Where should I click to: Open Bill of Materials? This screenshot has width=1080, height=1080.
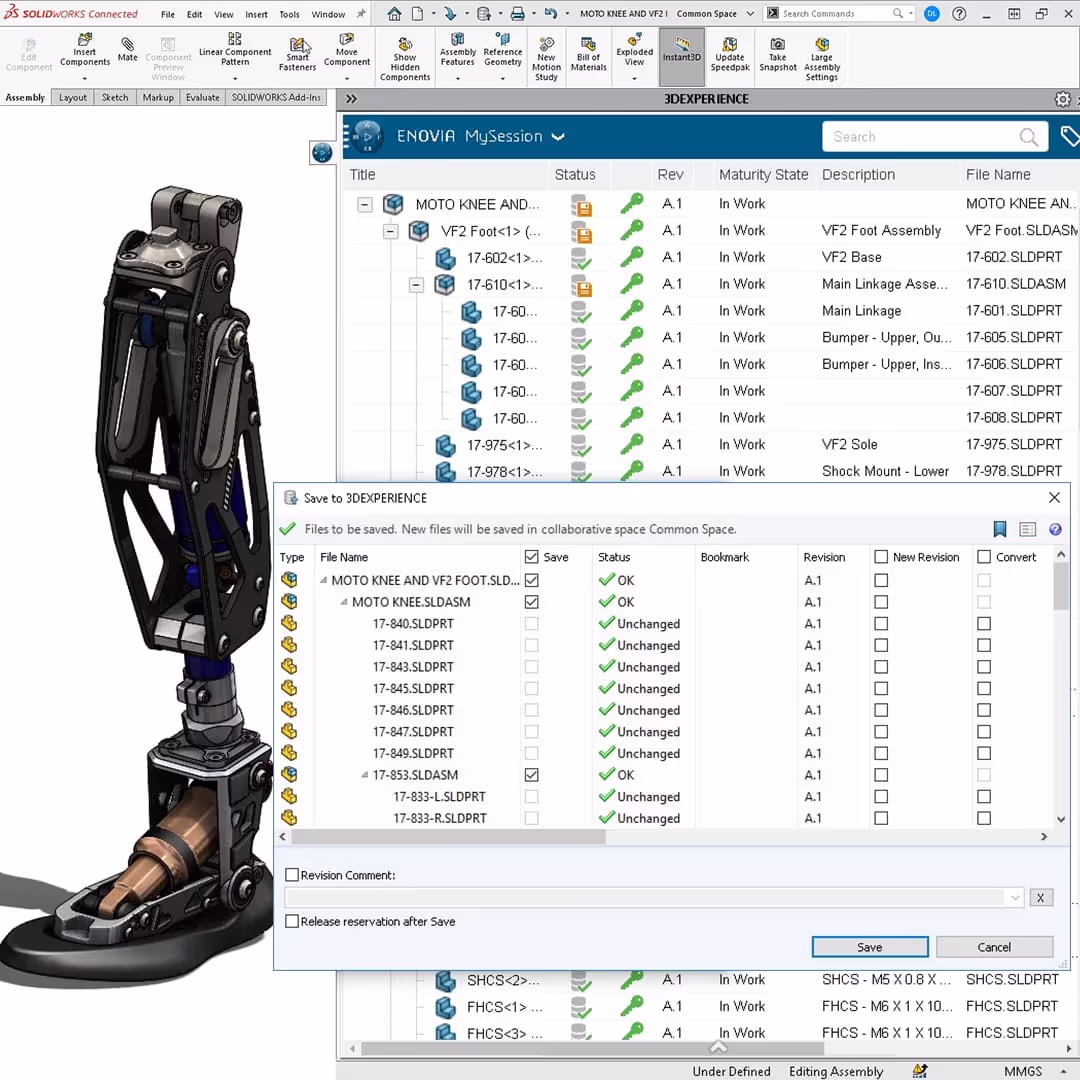(588, 54)
